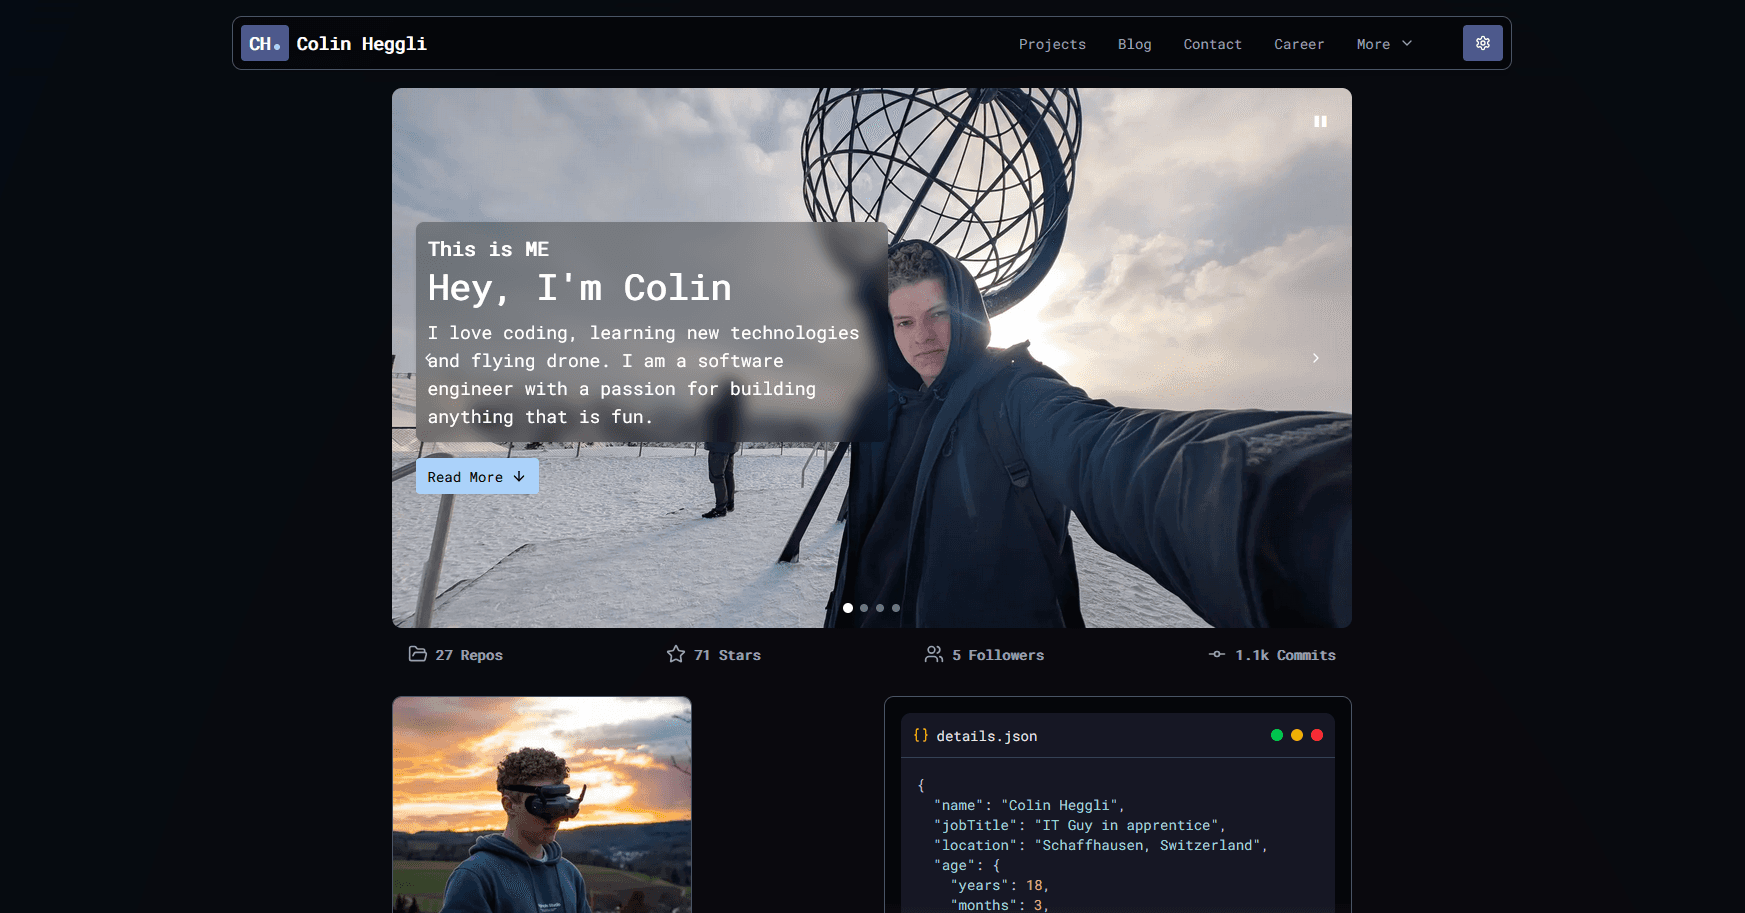Click the Read More button
This screenshot has height=913, width=1745.
pyautogui.click(x=477, y=476)
